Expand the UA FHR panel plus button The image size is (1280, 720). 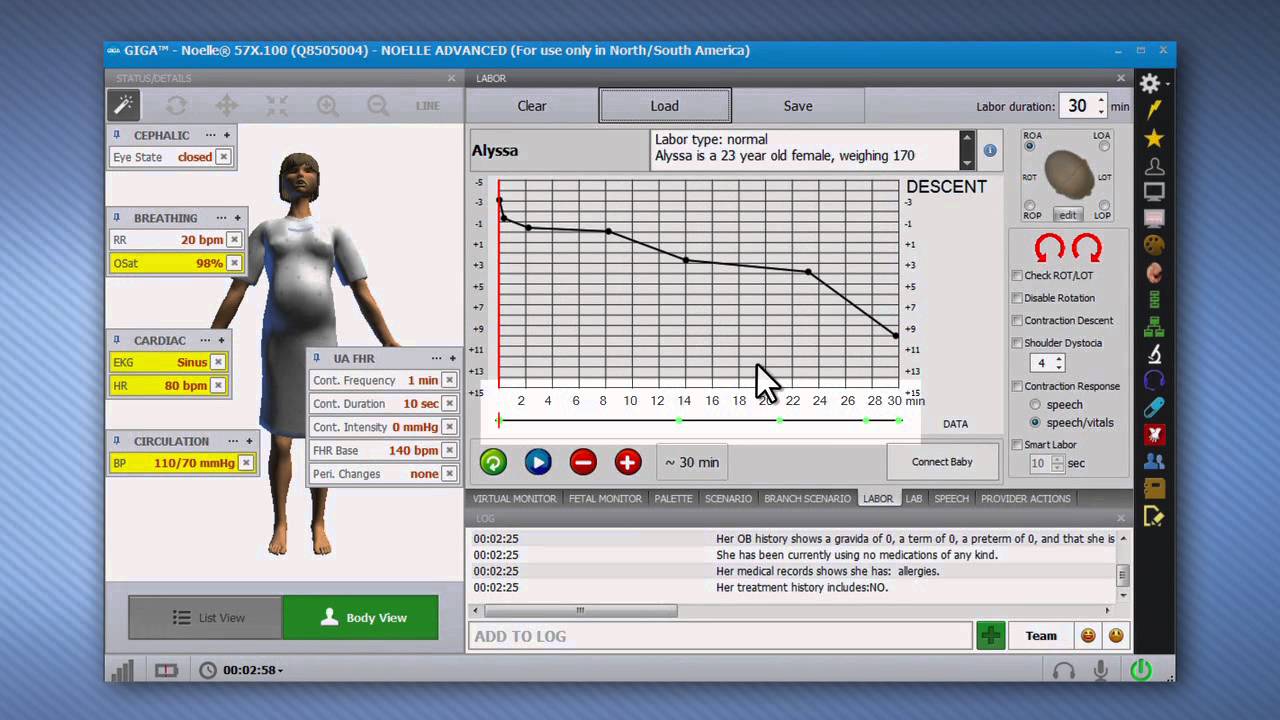click(x=452, y=358)
